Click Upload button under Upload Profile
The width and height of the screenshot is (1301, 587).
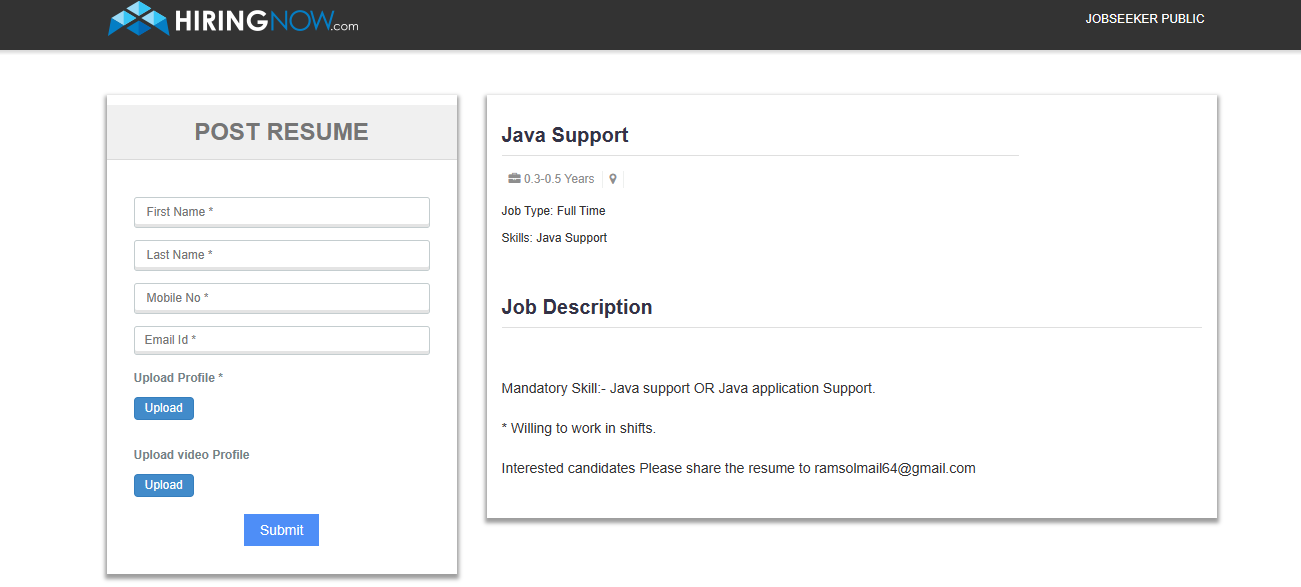coord(164,408)
